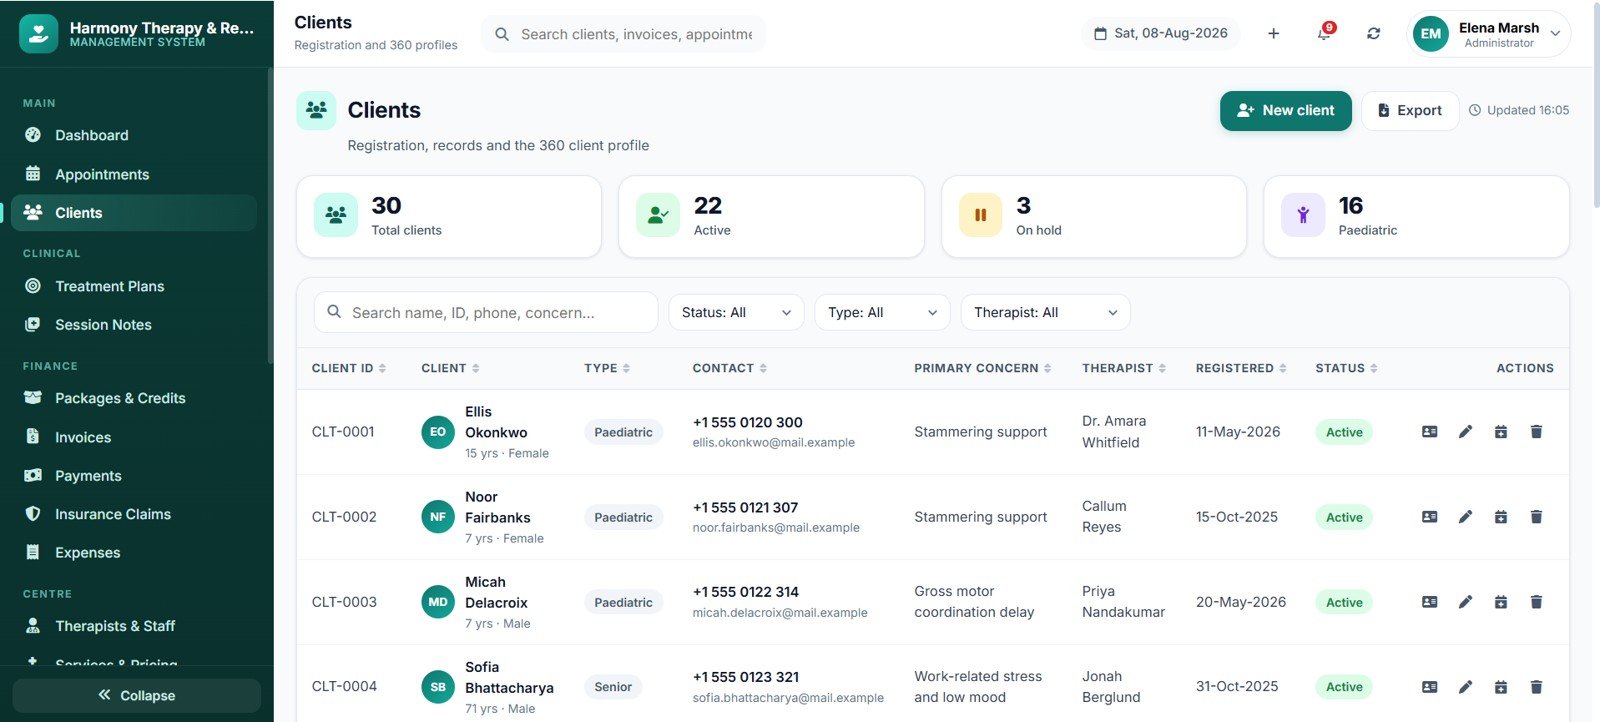
Task: Open Treatment Plans in sidebar
Action: pos(134,286)
